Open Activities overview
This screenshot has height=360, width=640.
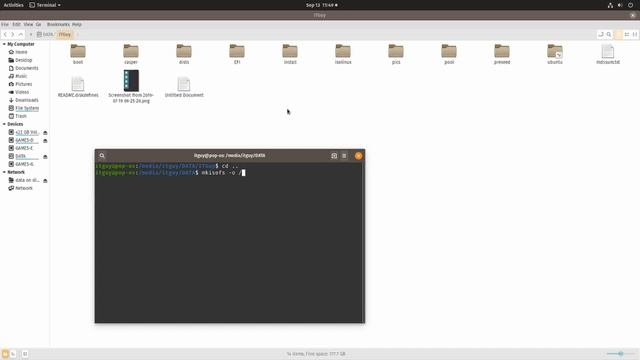point(13,5)
